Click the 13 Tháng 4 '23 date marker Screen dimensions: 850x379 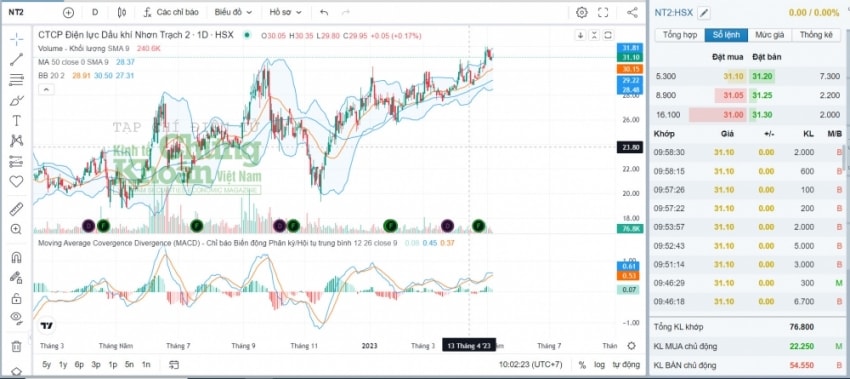469,345
